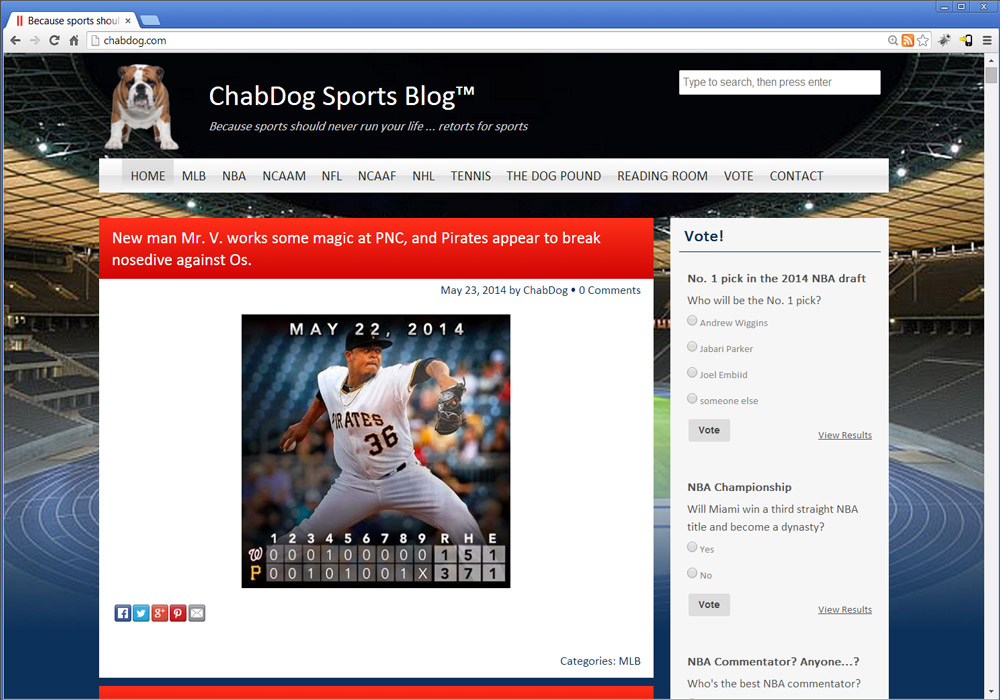Open VOTE navigation item
The image size is (1000, 700).
coord(739,176)
